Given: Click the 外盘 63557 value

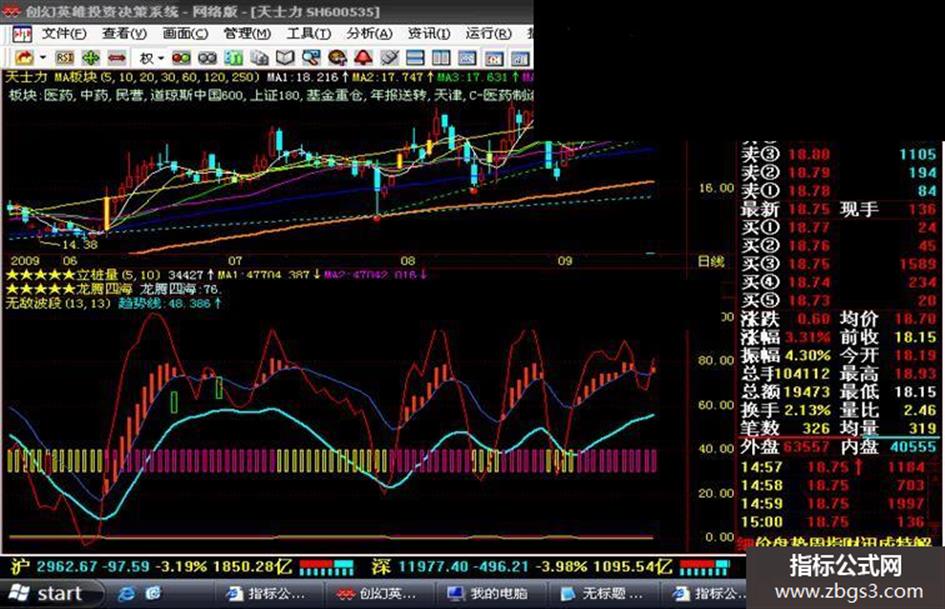Looking at the screenshot, I should click(x=808, y=447).
